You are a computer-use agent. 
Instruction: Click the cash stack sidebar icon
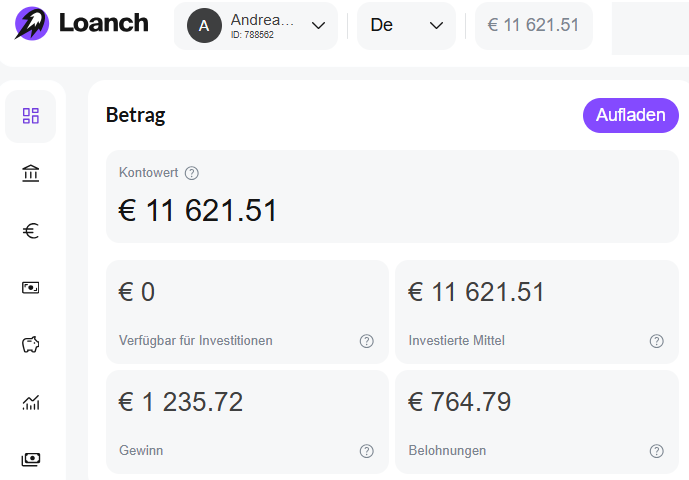tap(30, 459)
